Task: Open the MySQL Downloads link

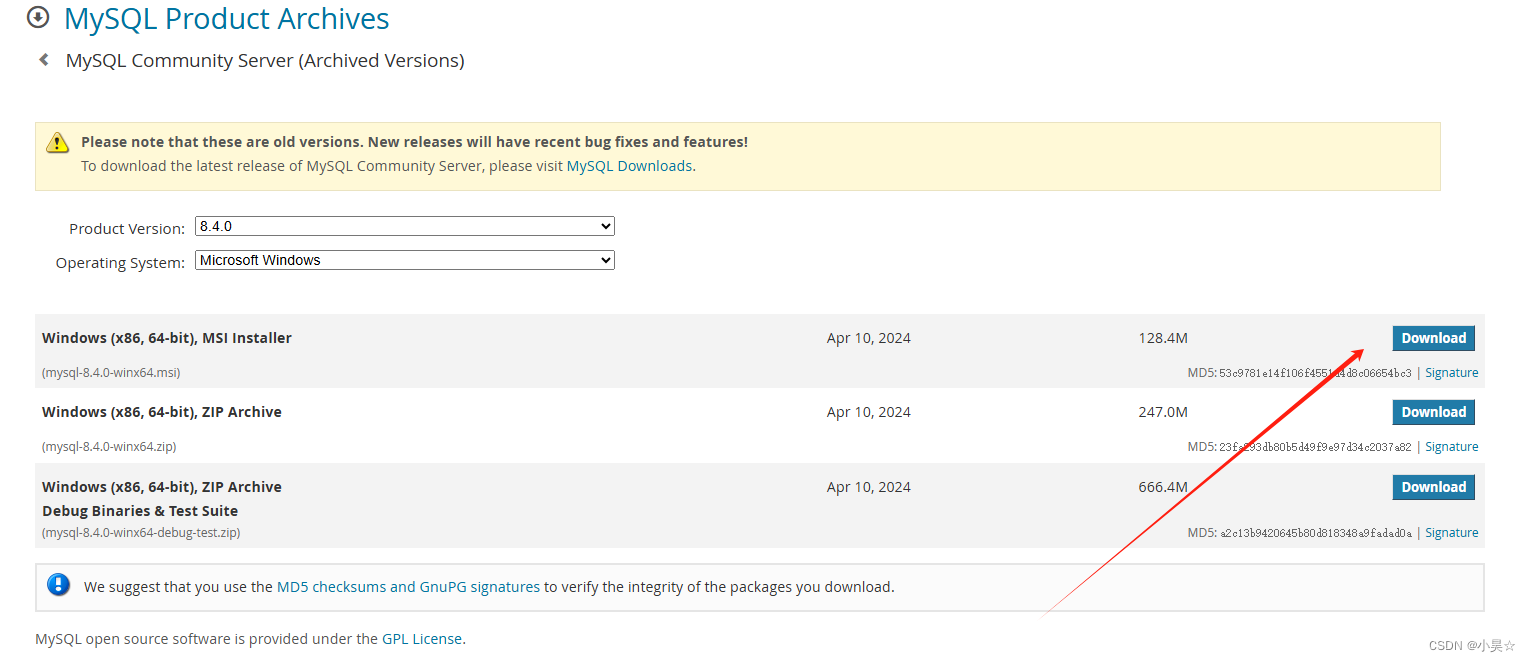Action: tap(628, 165)
